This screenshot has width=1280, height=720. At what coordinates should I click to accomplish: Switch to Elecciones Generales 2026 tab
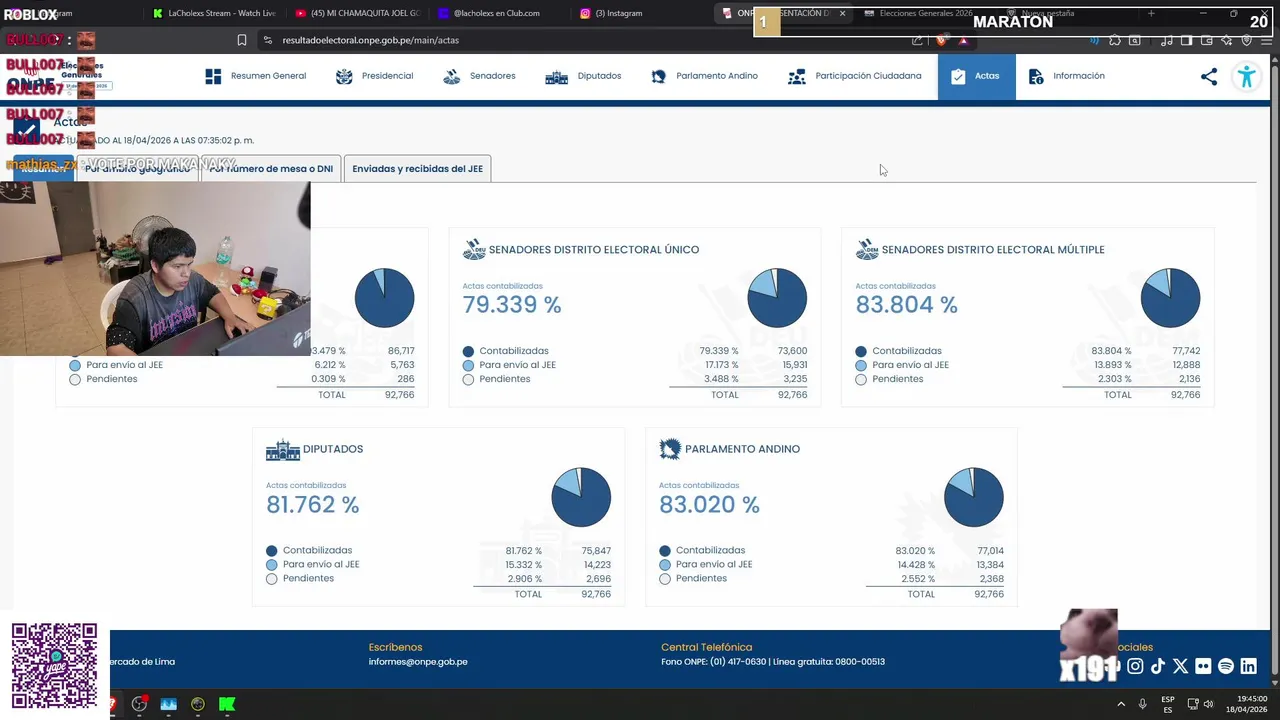(x=925, y=13)
